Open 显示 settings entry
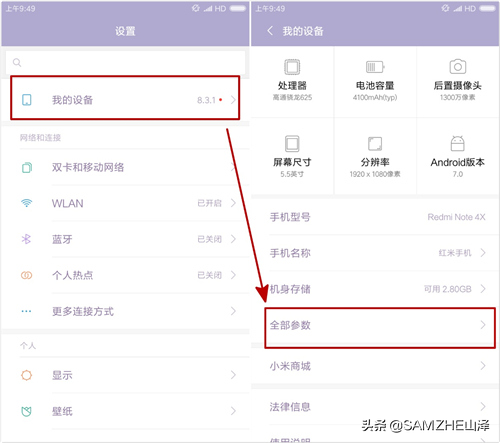The image size is (500, 443). click(x=125, y=375)
